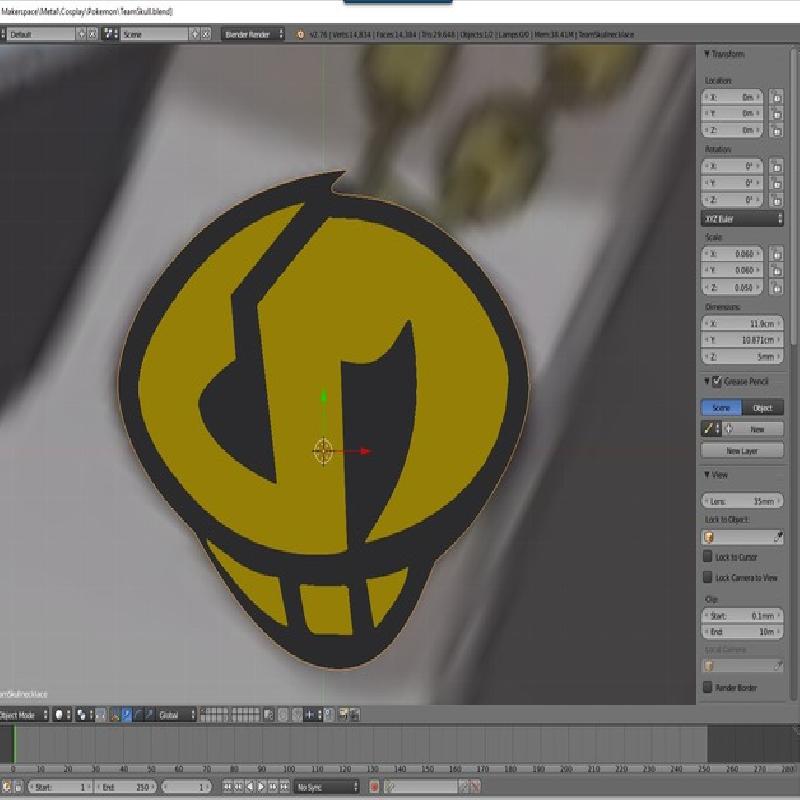Click the OpenGL render image icon
The width and height of the screenshot is (800, 800).
pyautogui.click(x=343, y=715)
